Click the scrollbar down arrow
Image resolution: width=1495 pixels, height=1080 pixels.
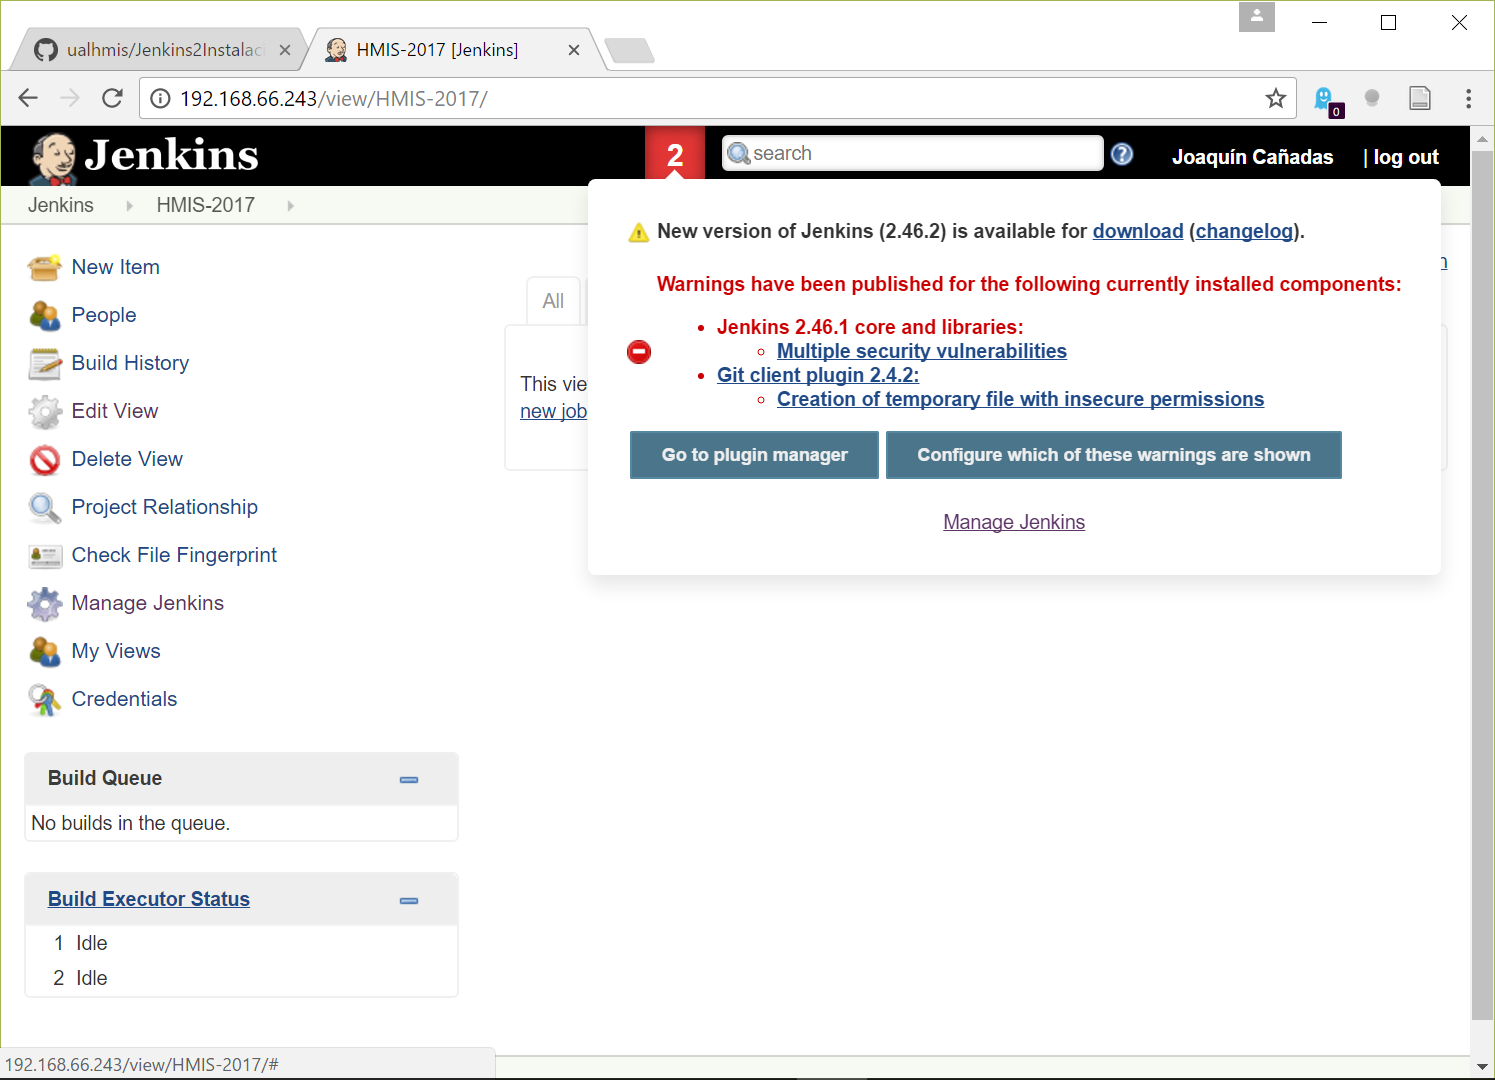(x=1482, y=1066)
